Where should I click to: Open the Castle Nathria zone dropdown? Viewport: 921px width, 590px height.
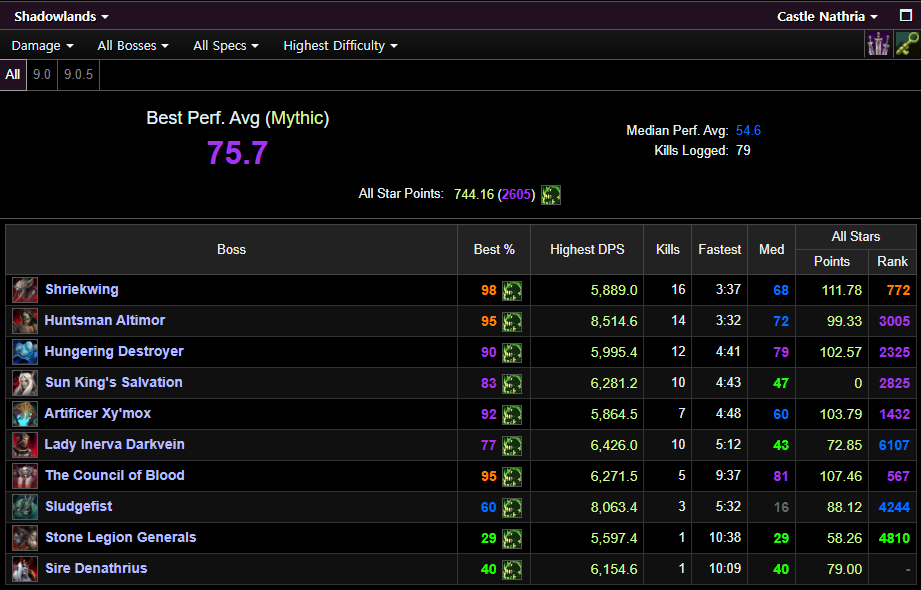827,16
